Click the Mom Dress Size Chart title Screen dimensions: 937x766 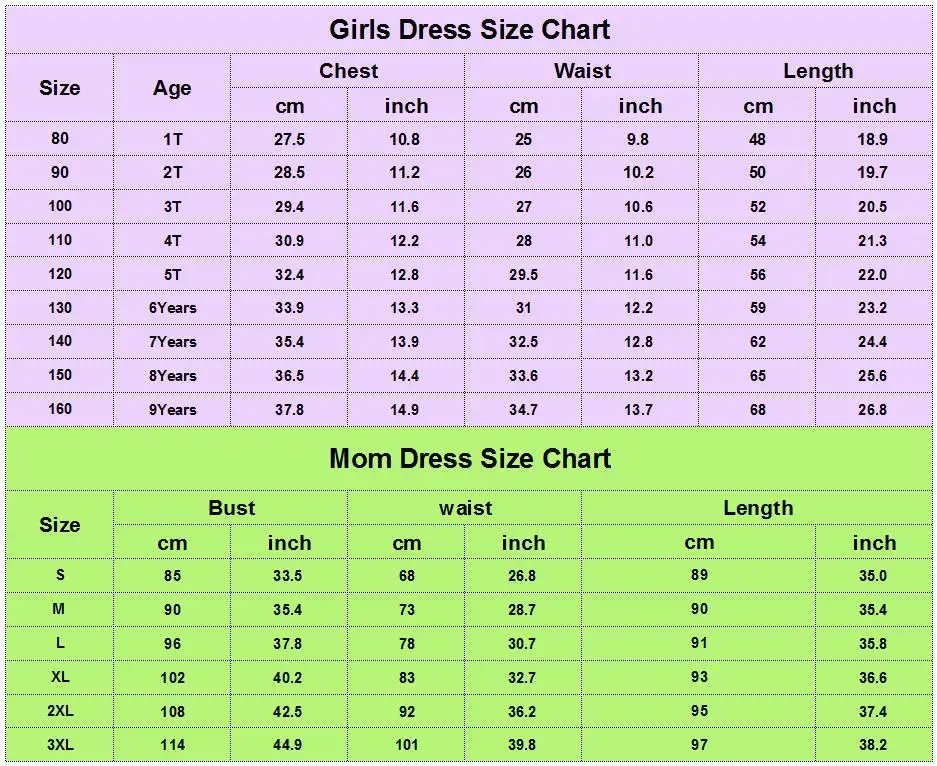point(470,458)
